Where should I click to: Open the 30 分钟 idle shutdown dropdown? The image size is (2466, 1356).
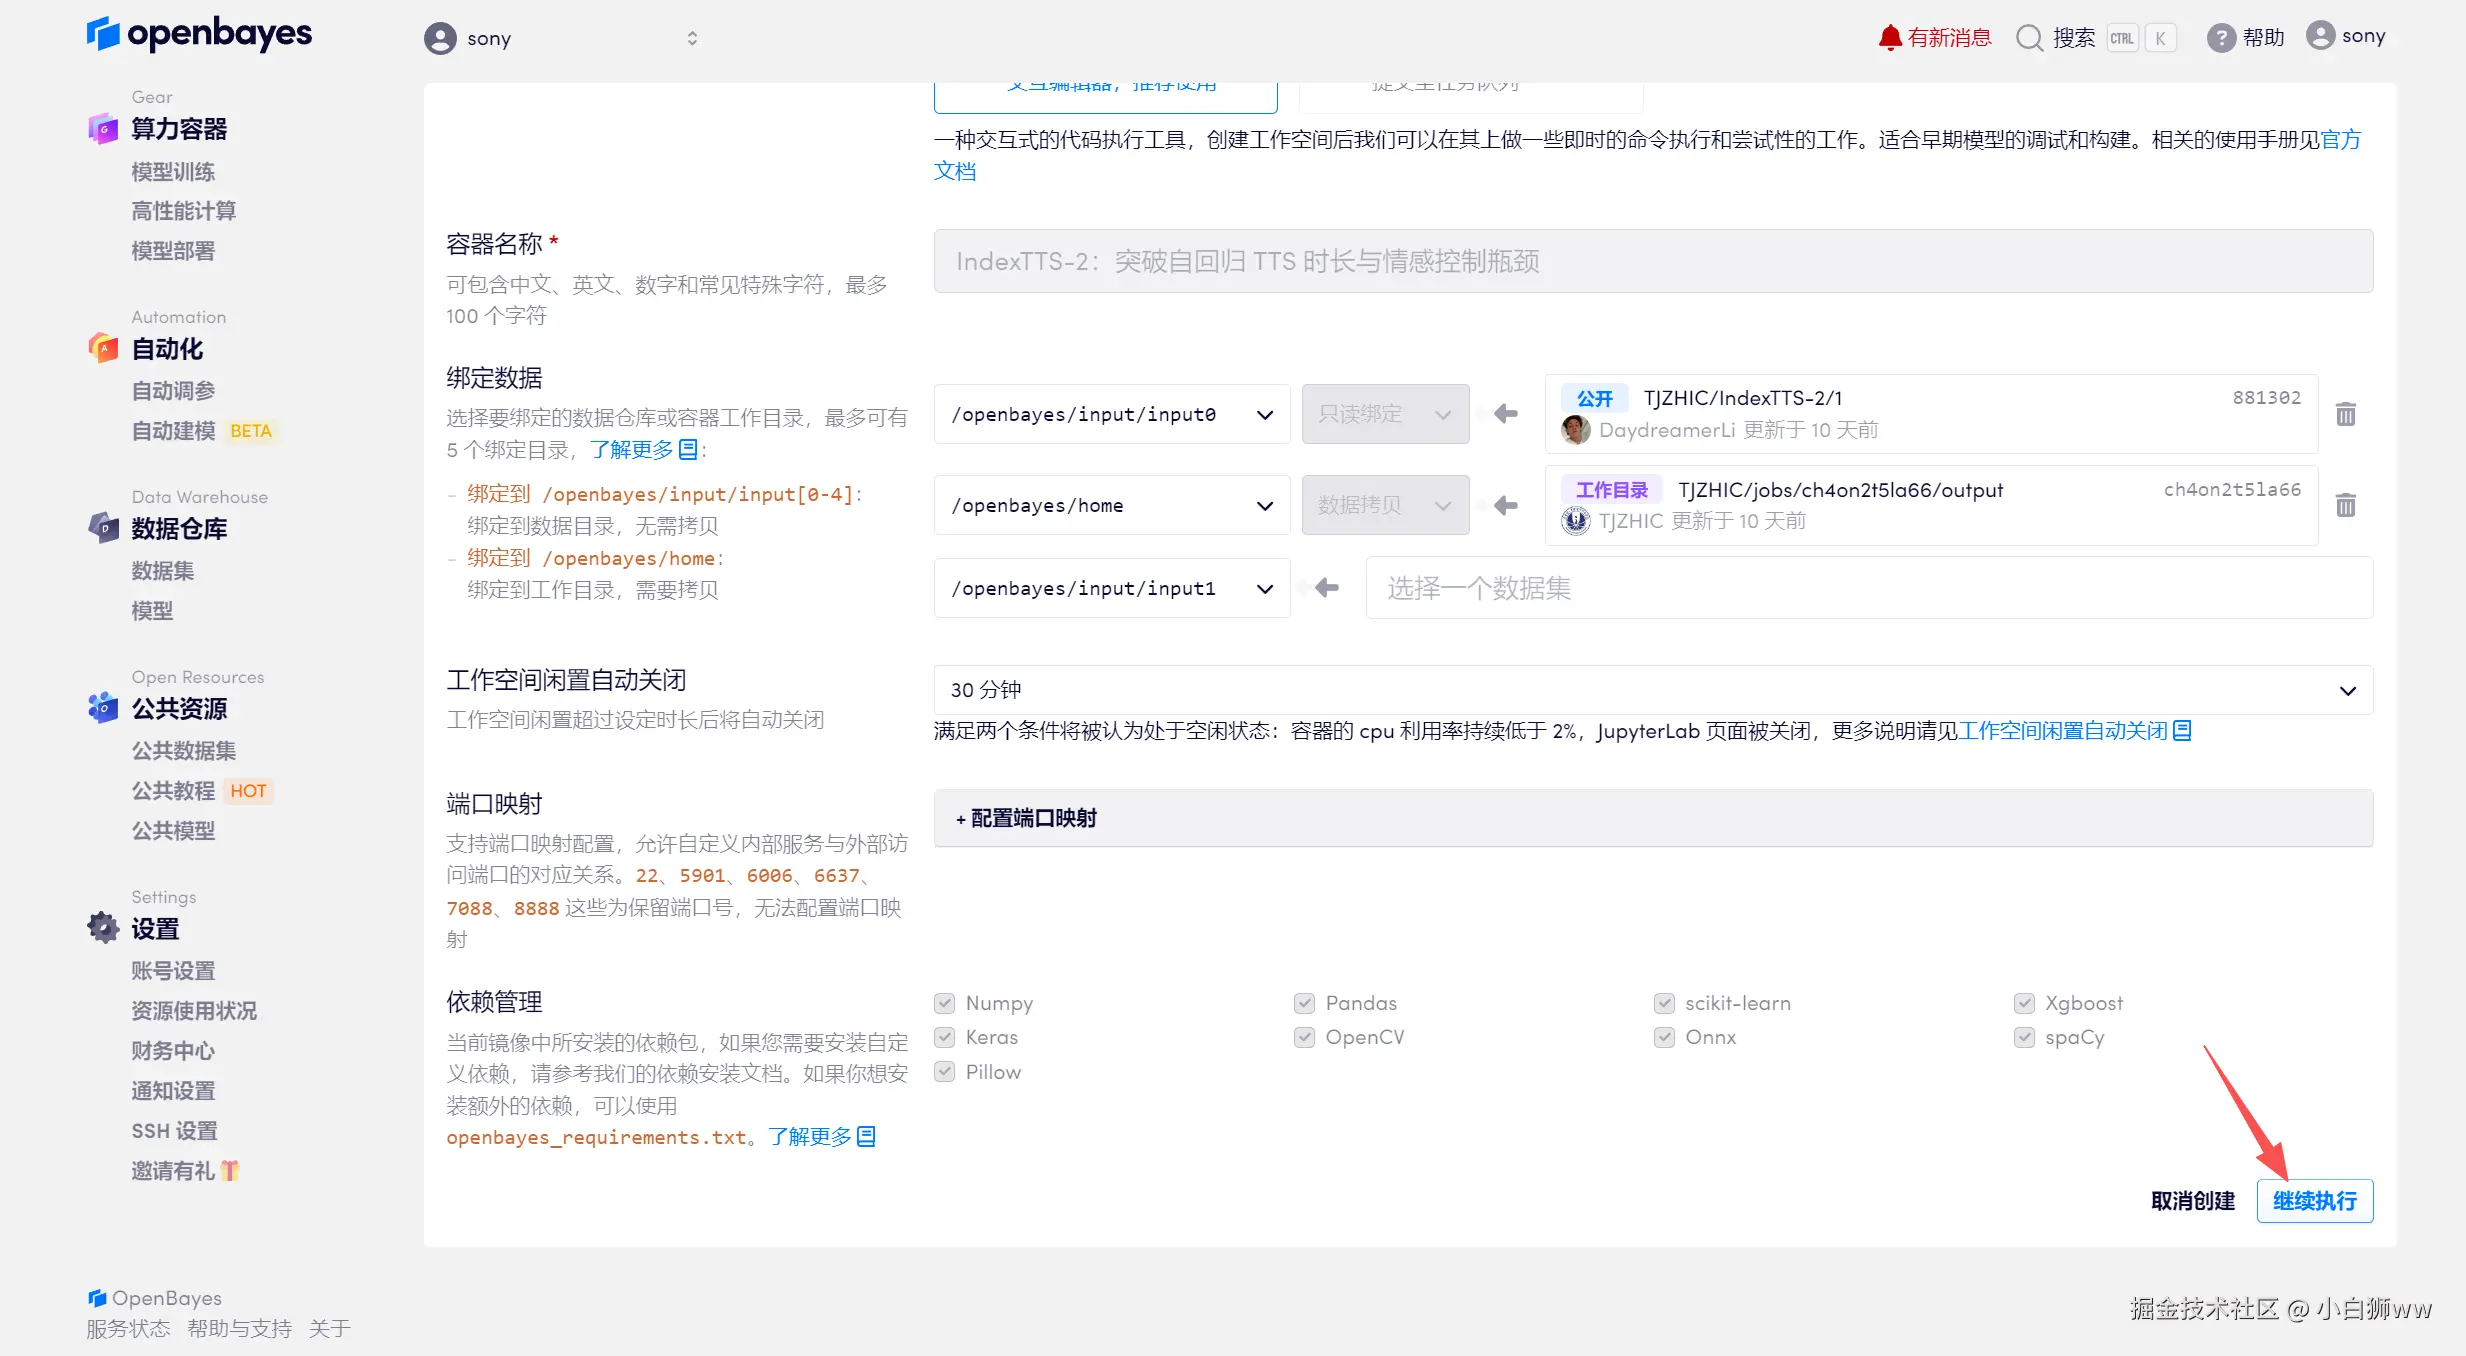[1652, 690]
